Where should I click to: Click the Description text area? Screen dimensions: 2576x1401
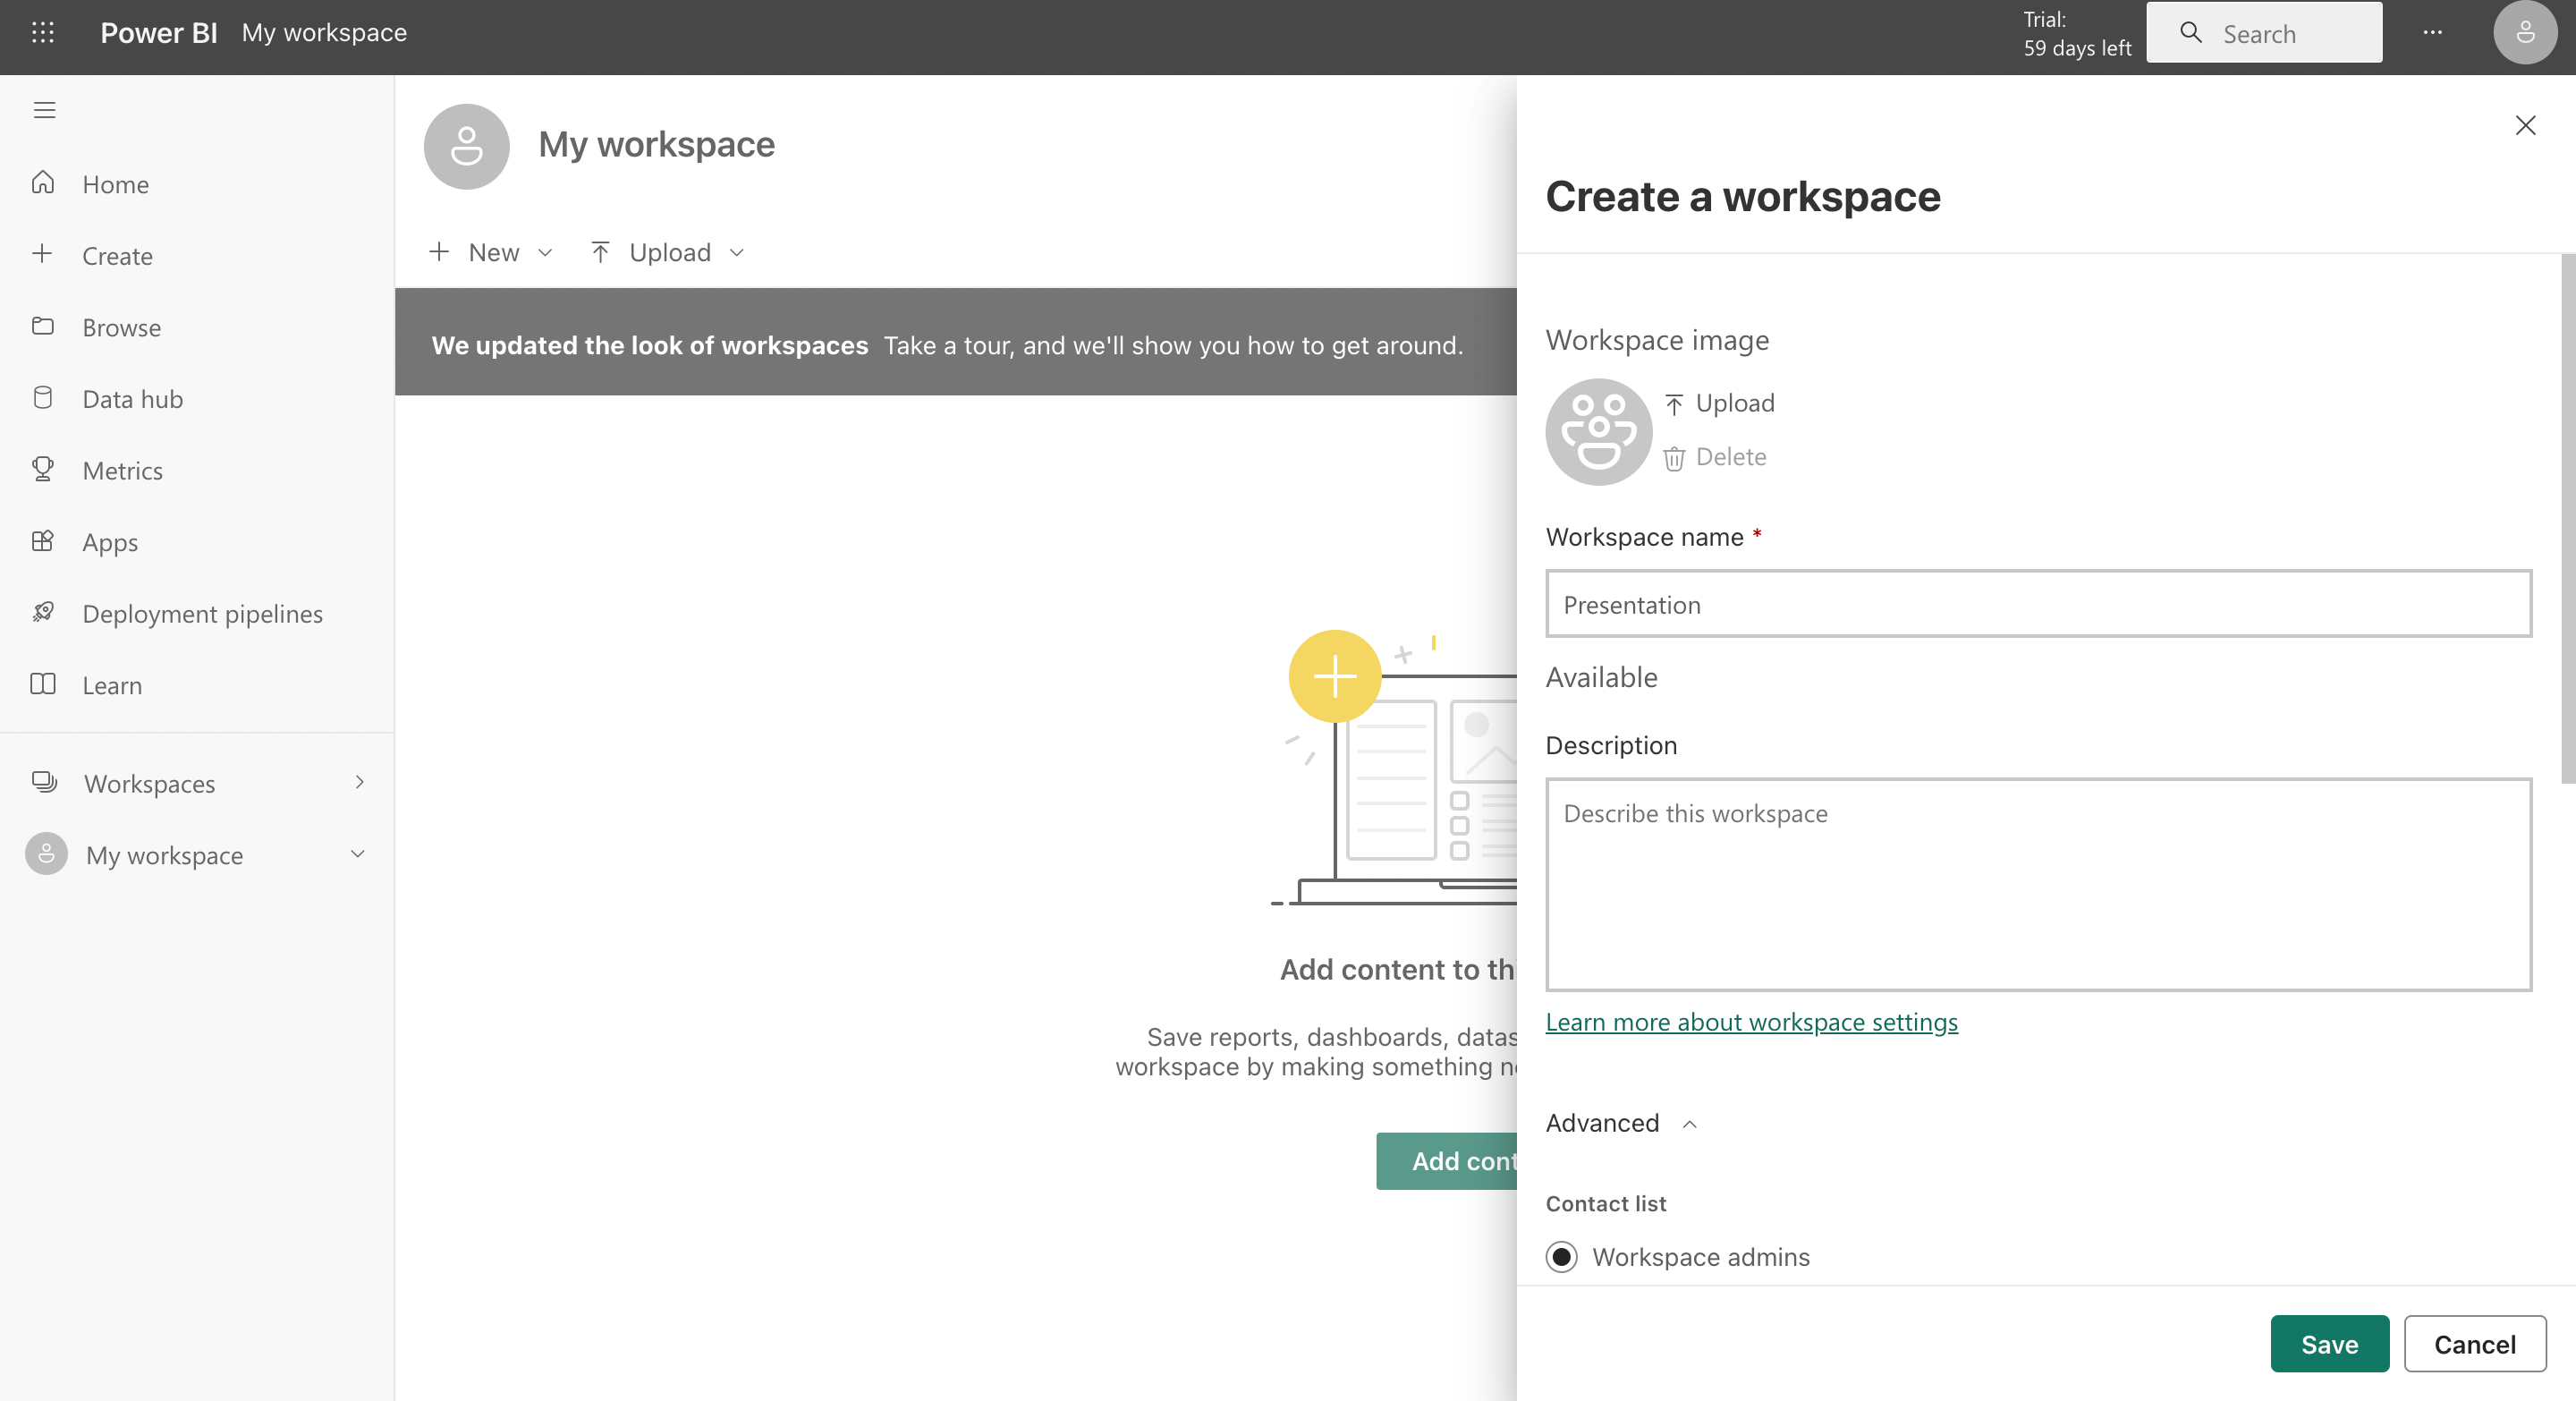point(2038,884)
